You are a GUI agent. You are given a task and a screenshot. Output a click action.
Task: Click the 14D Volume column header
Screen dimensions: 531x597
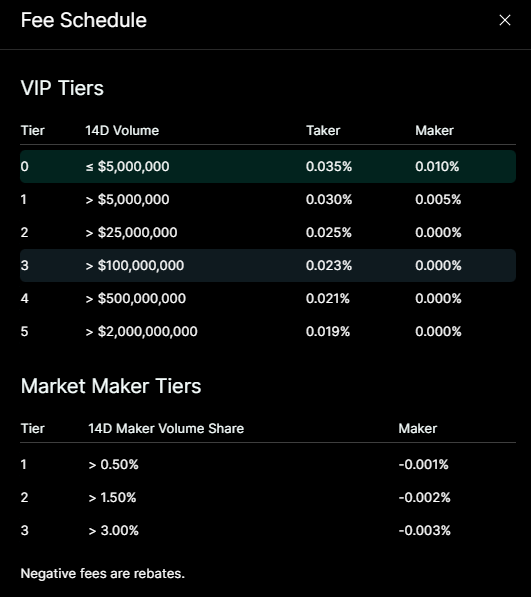point(122,131)
